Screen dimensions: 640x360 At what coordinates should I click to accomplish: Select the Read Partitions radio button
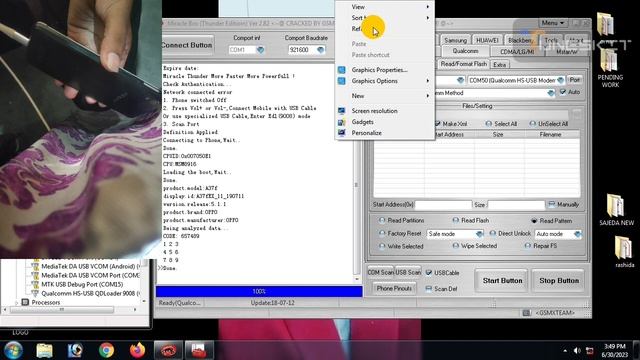pyautogui.click(x=382, y=220)
